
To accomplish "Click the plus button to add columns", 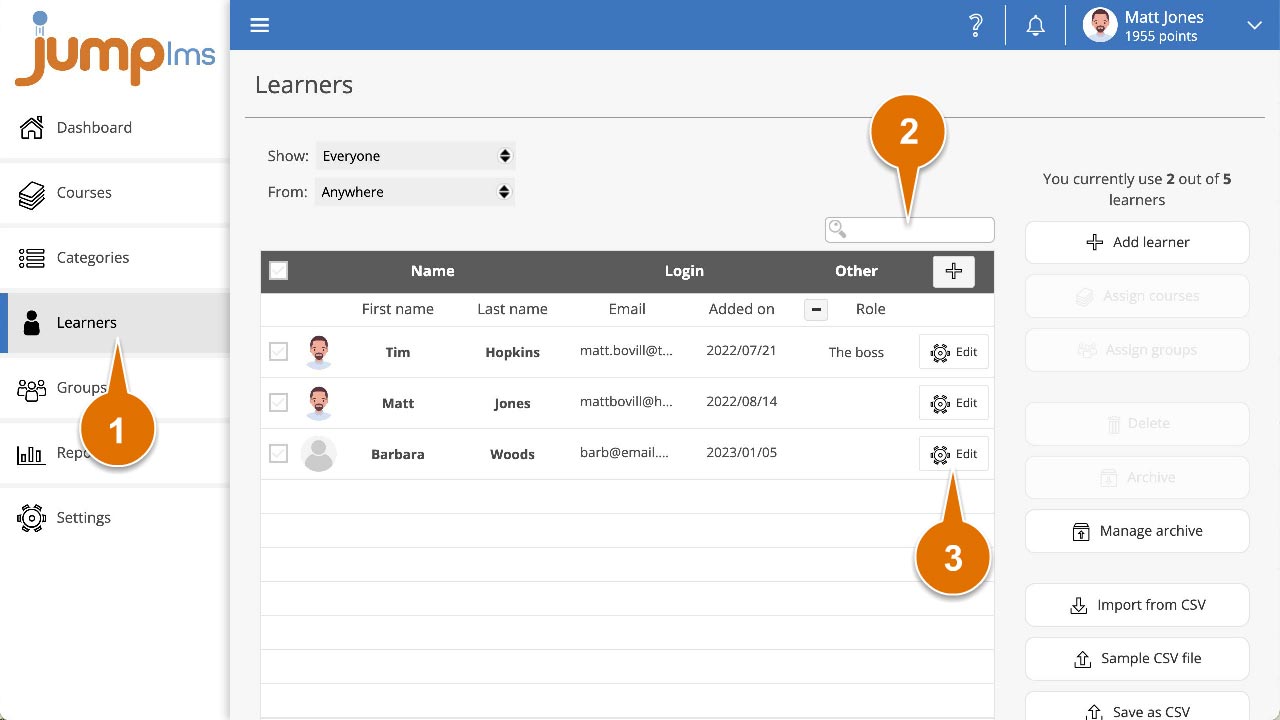I will click(x=954, y=271).
